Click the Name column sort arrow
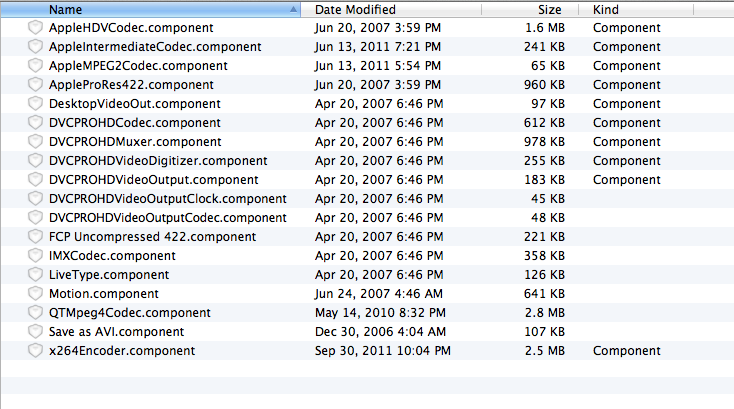 [293, 9]
